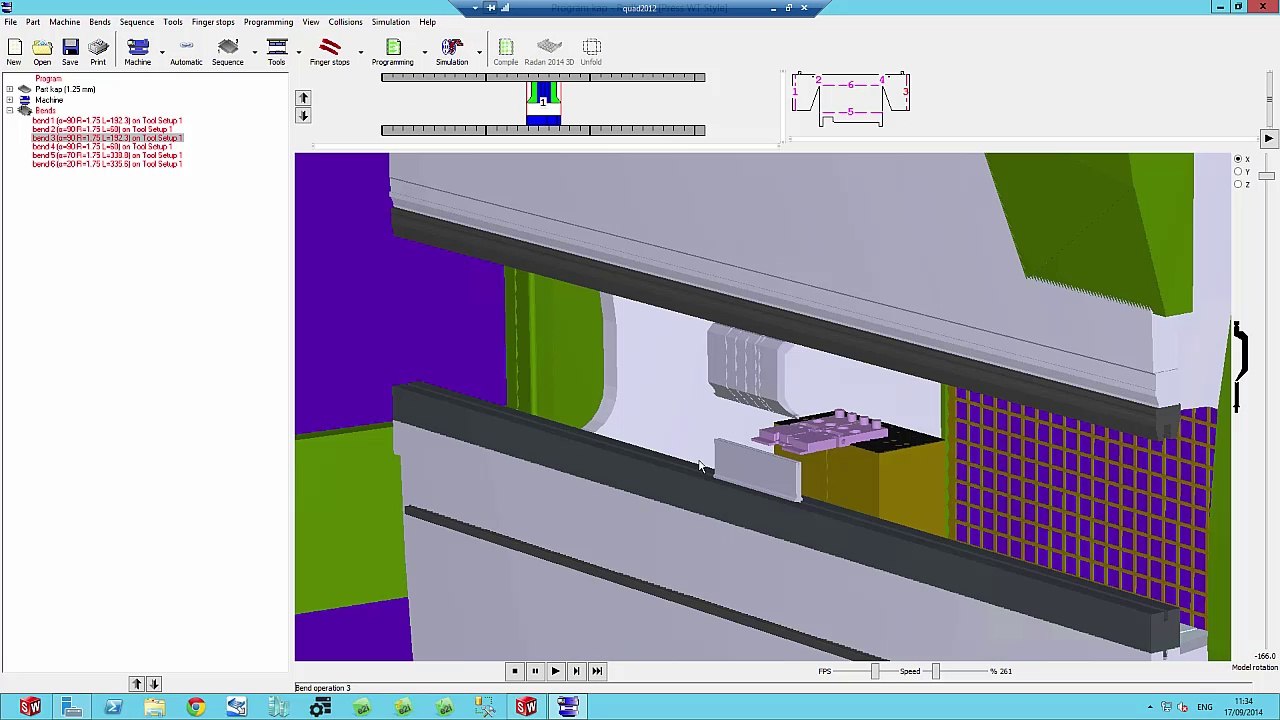The width and height of the screenshot is (1280, 720).
Task: Open the dropdown arrow next to Tools
Action: pyautogui.click(x=298, y=52)
